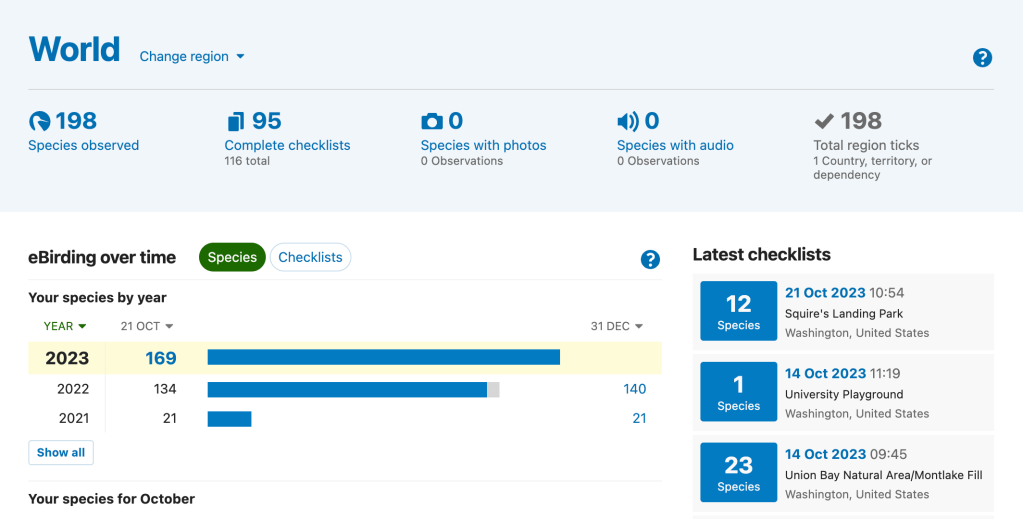The height and width of the screenshot is (519, 1023).
Task: Click the checklist icon next to 95
Action: (x=235, y=122)
